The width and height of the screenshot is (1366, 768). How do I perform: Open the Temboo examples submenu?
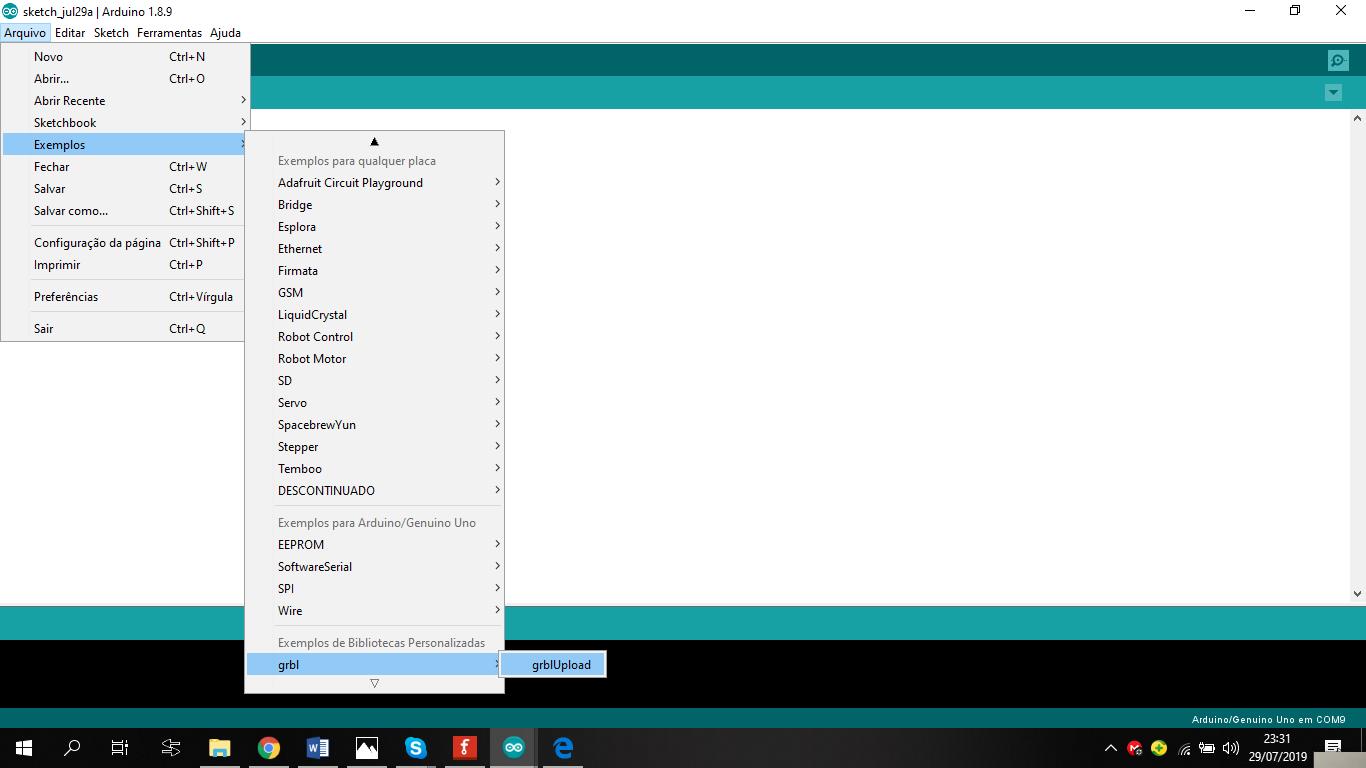(x=374, y=469)
